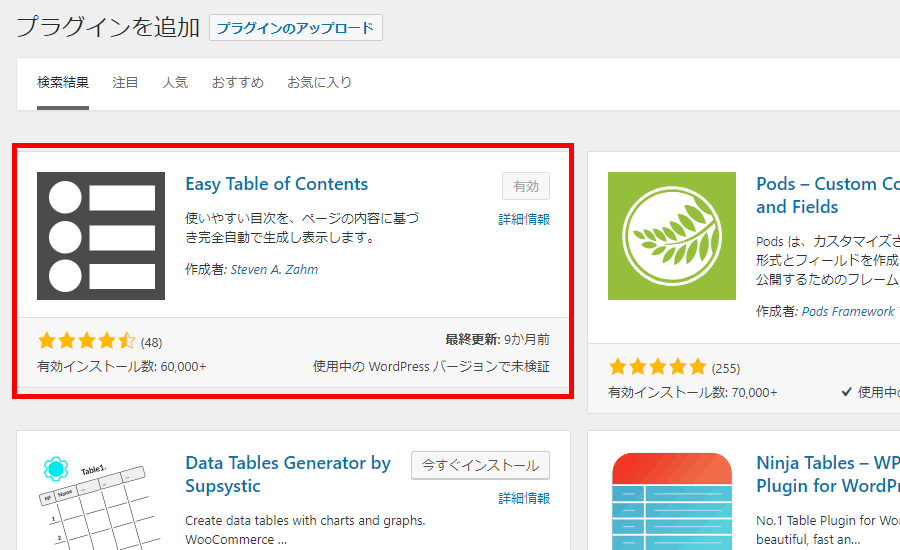Viewport: 900px width, 550px height.
Task: Switch to the 検索結果 tab
Action: (x=63, y=83)
